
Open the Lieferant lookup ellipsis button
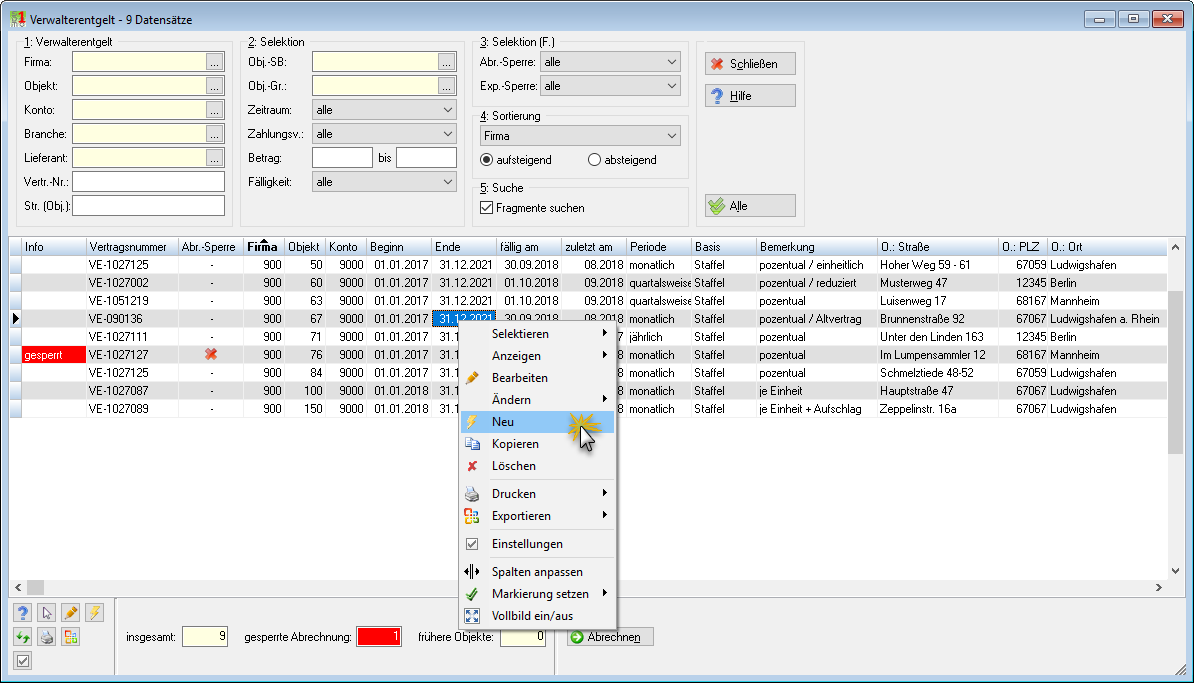(x=215, y=158)
